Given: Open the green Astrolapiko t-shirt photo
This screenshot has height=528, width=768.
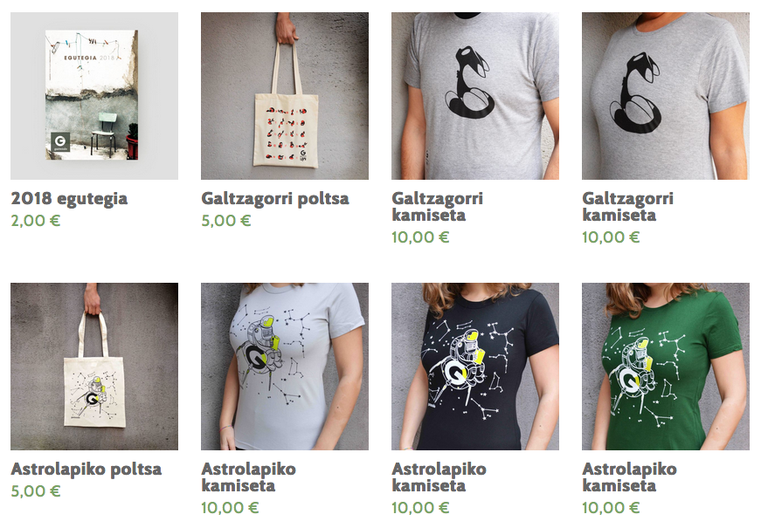Looking at the screenshot, I should pyautogui.click(x=666, y=366).
